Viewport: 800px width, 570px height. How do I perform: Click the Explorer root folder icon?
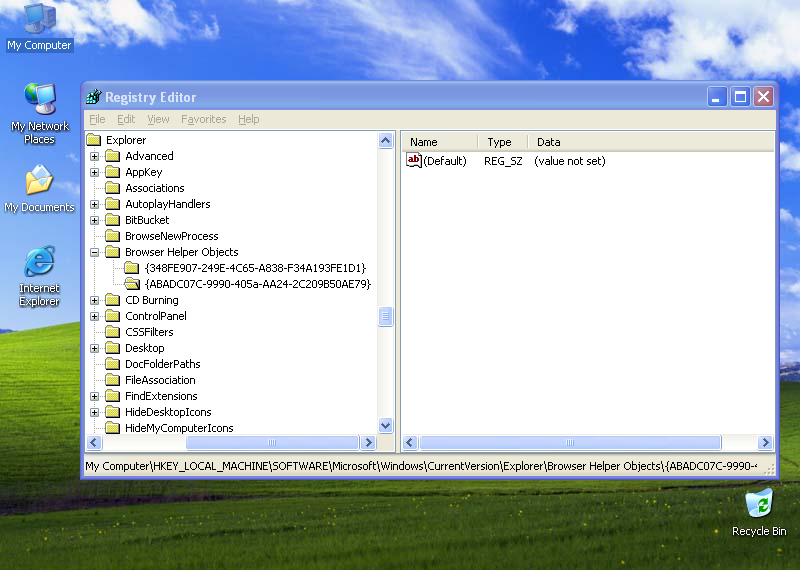tap(93, 140)
